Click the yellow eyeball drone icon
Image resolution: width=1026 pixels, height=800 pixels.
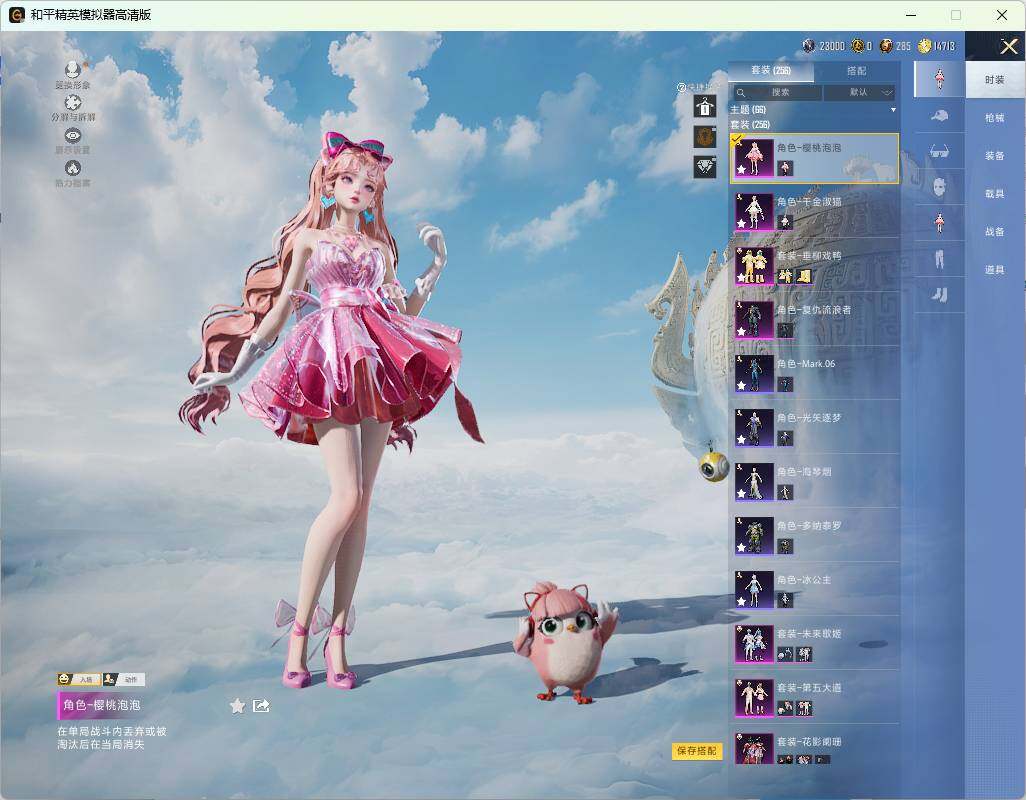click(x=713, y=466)
